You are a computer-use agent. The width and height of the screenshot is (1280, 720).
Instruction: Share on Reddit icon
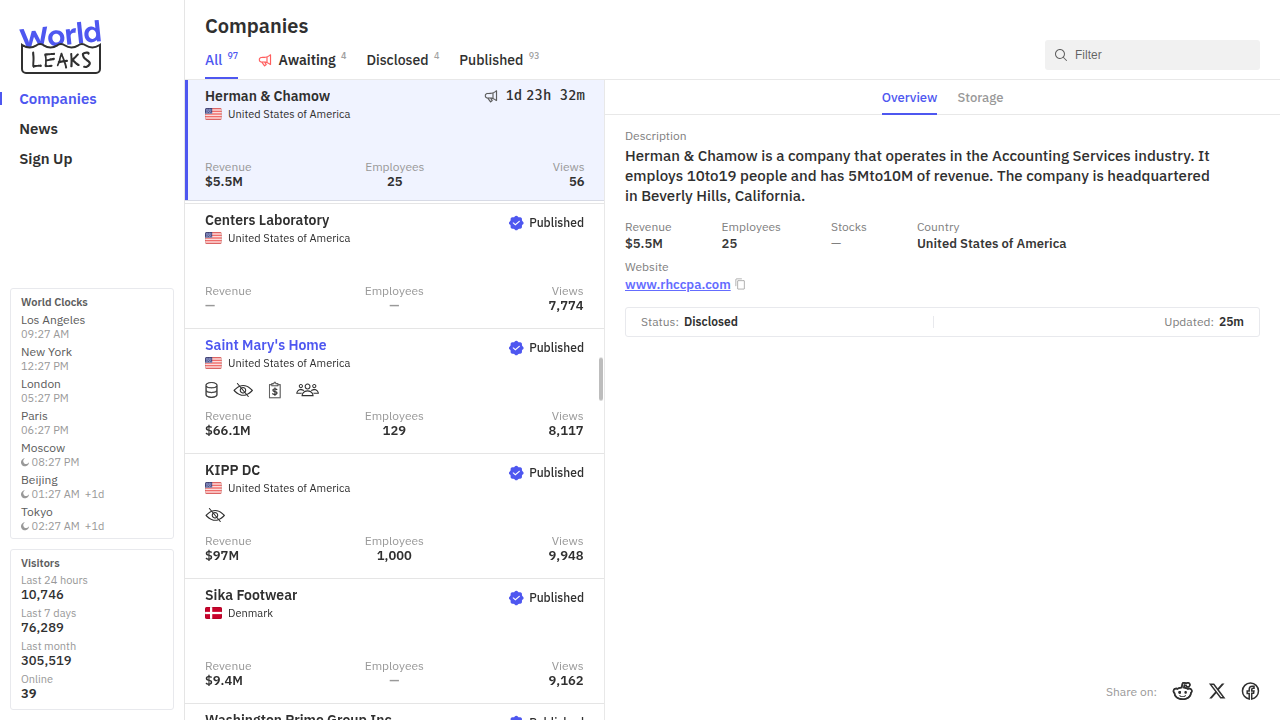[1183, 691]
